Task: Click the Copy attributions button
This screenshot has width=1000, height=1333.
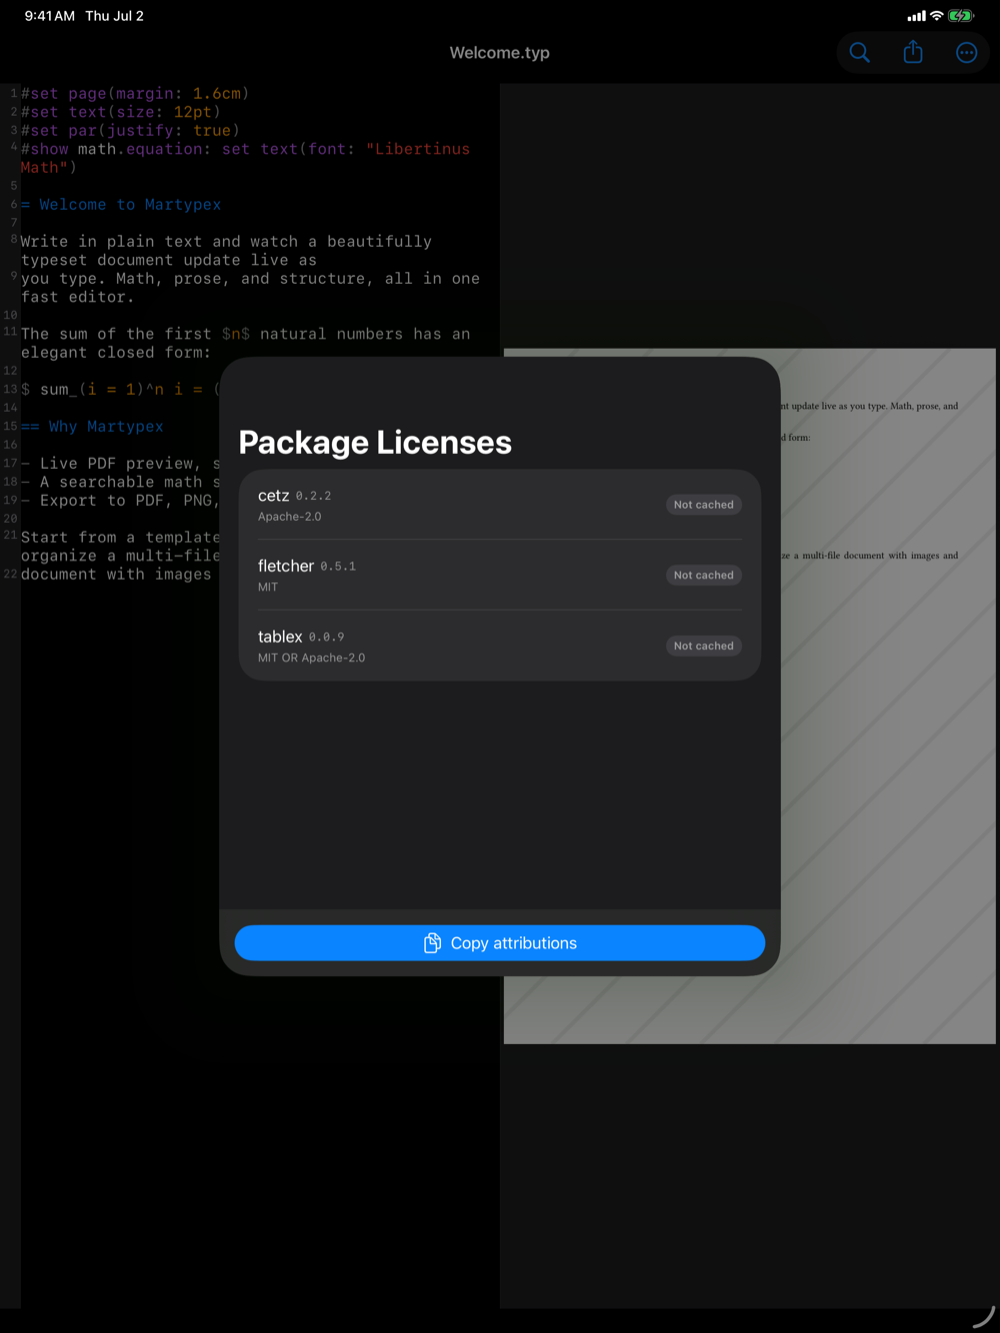Action: pos(500,943)
